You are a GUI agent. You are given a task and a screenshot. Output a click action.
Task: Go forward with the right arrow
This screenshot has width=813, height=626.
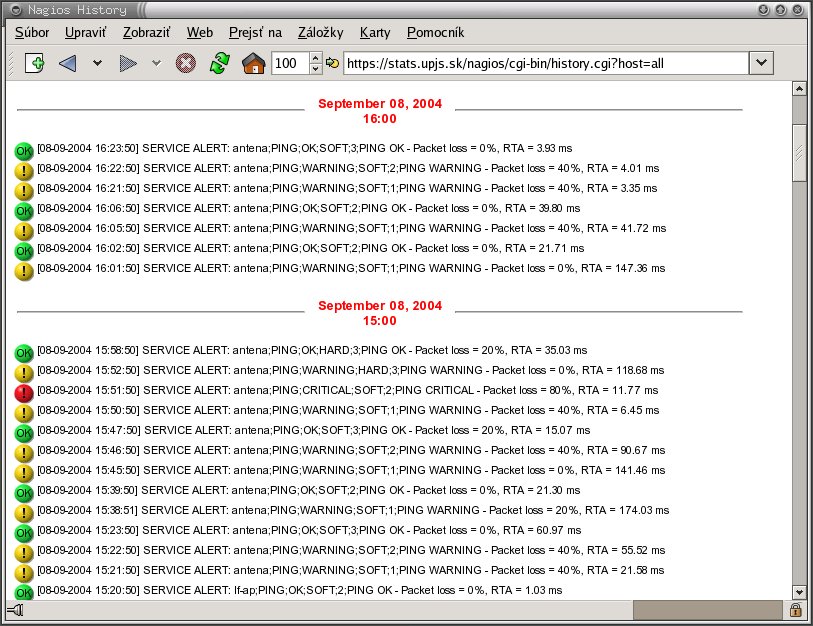coord(128,63)
